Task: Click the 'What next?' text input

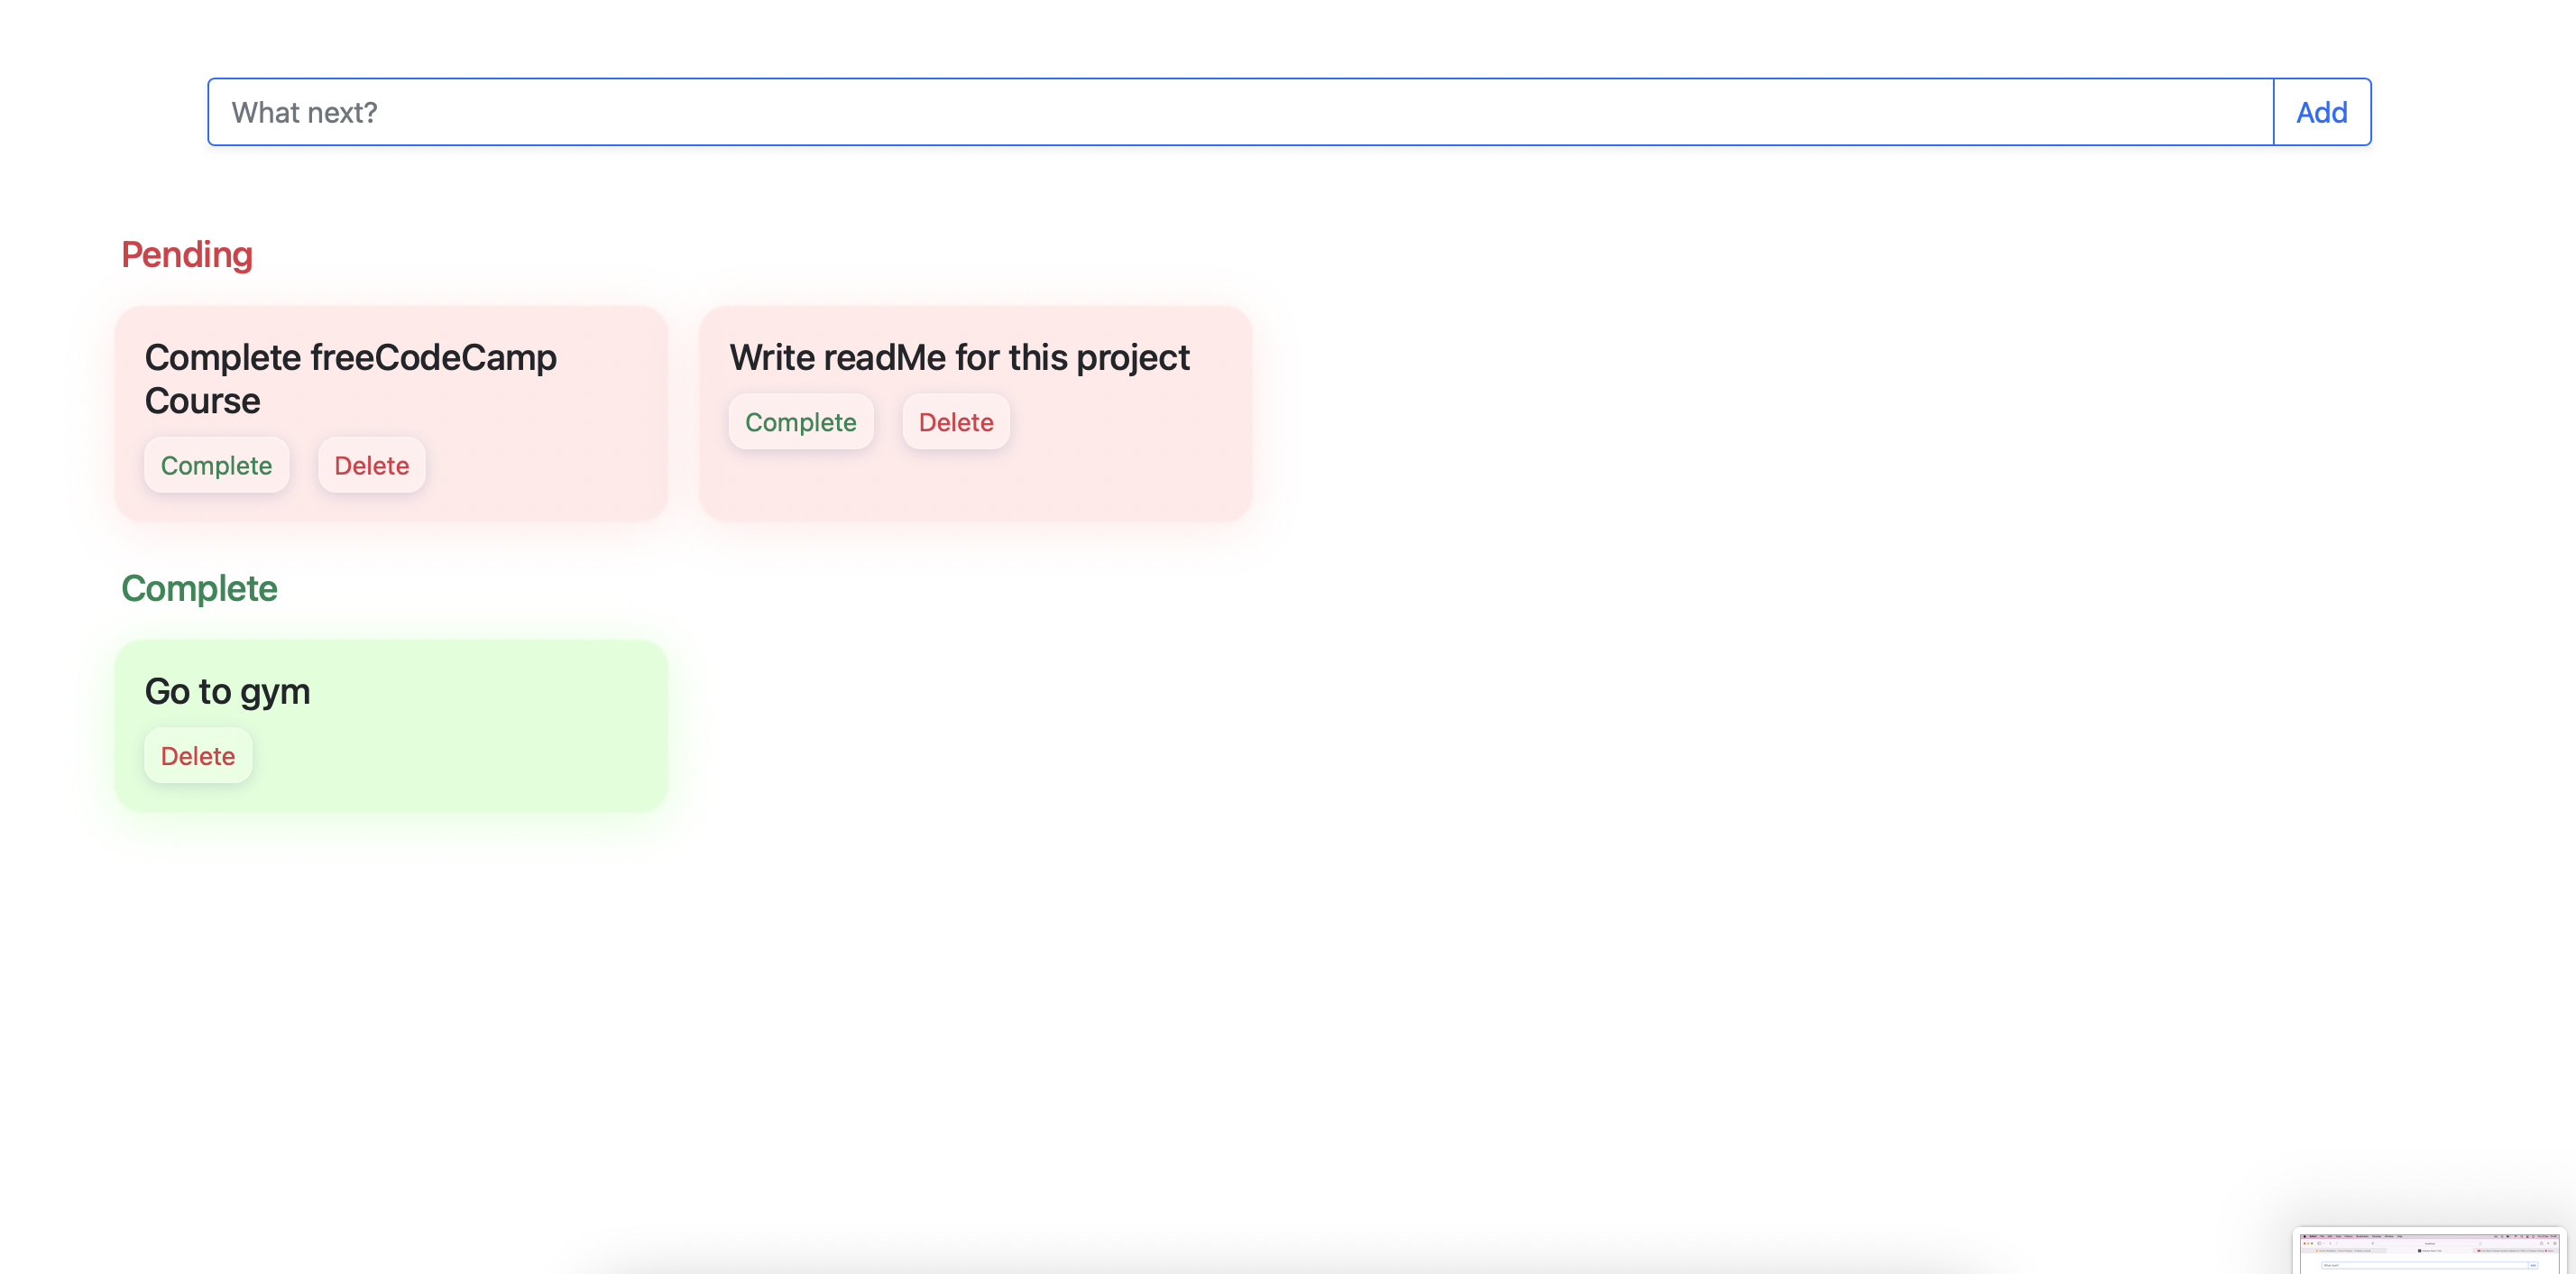Action: (1240, 112)
